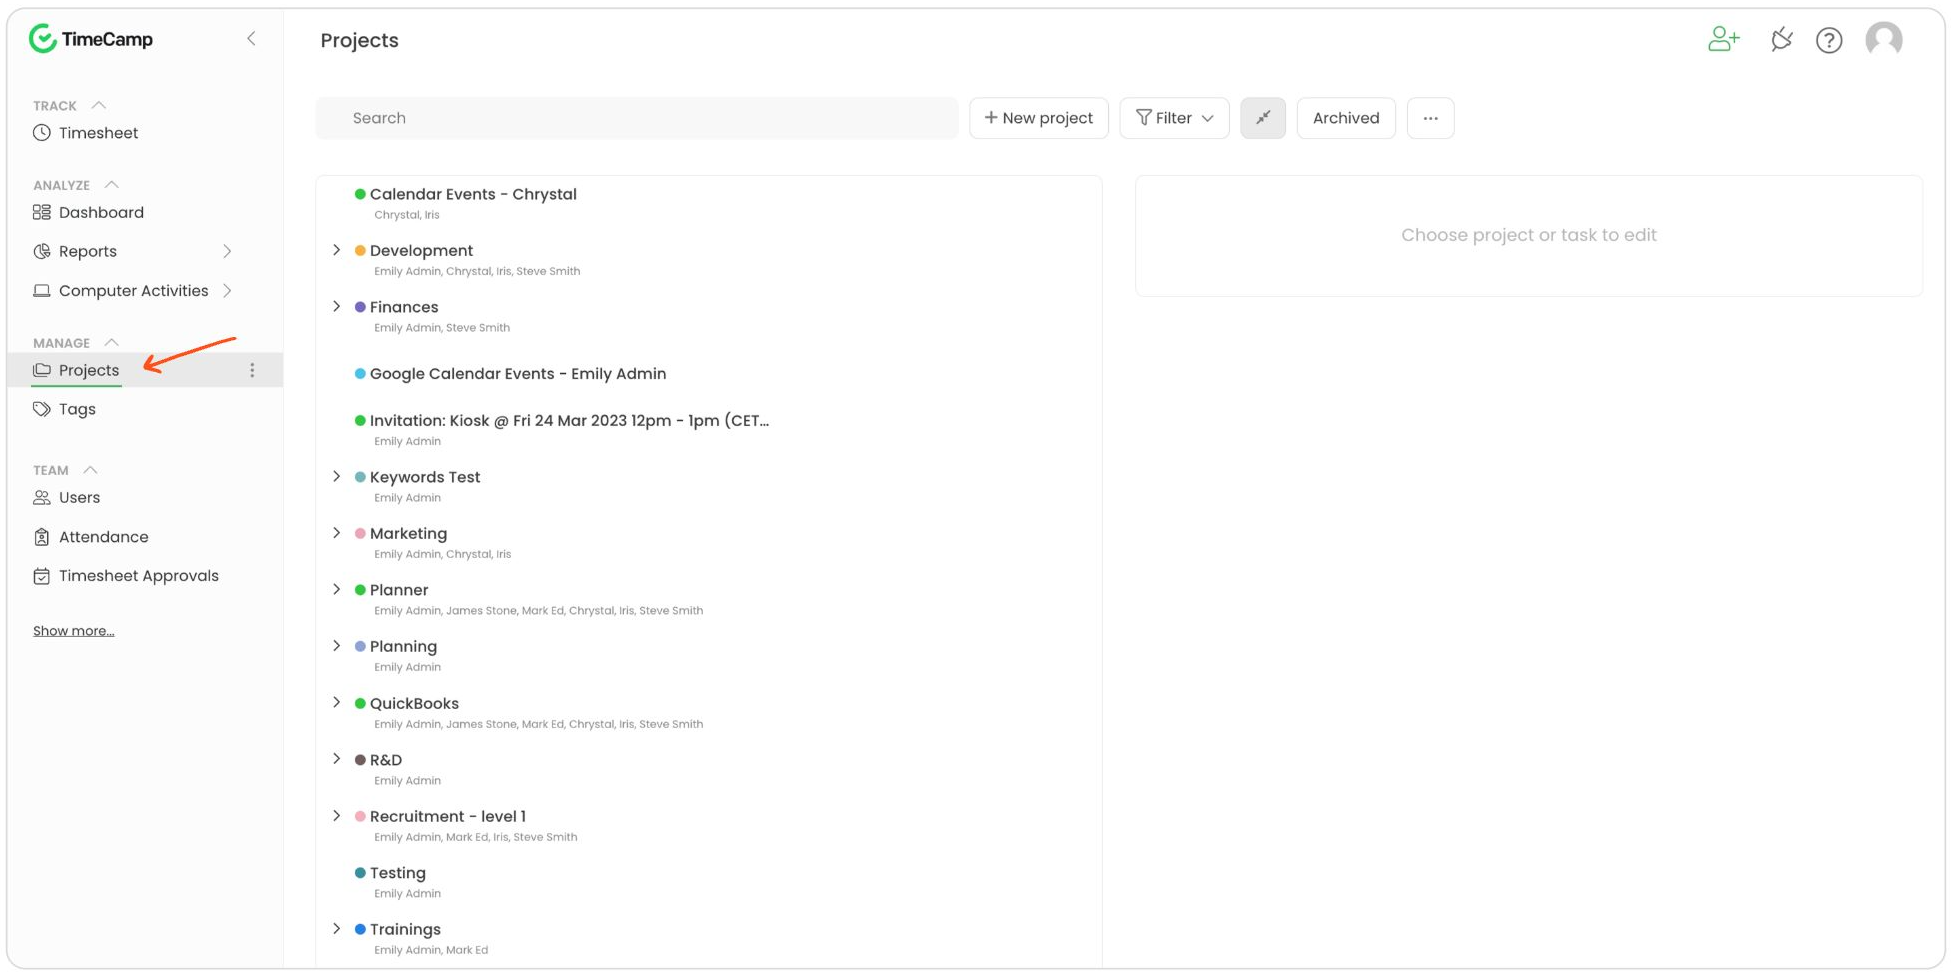Screen dimensions: 1952x976
Task: Open Projects three-dot options in sidebar
Action: (252, 370)
